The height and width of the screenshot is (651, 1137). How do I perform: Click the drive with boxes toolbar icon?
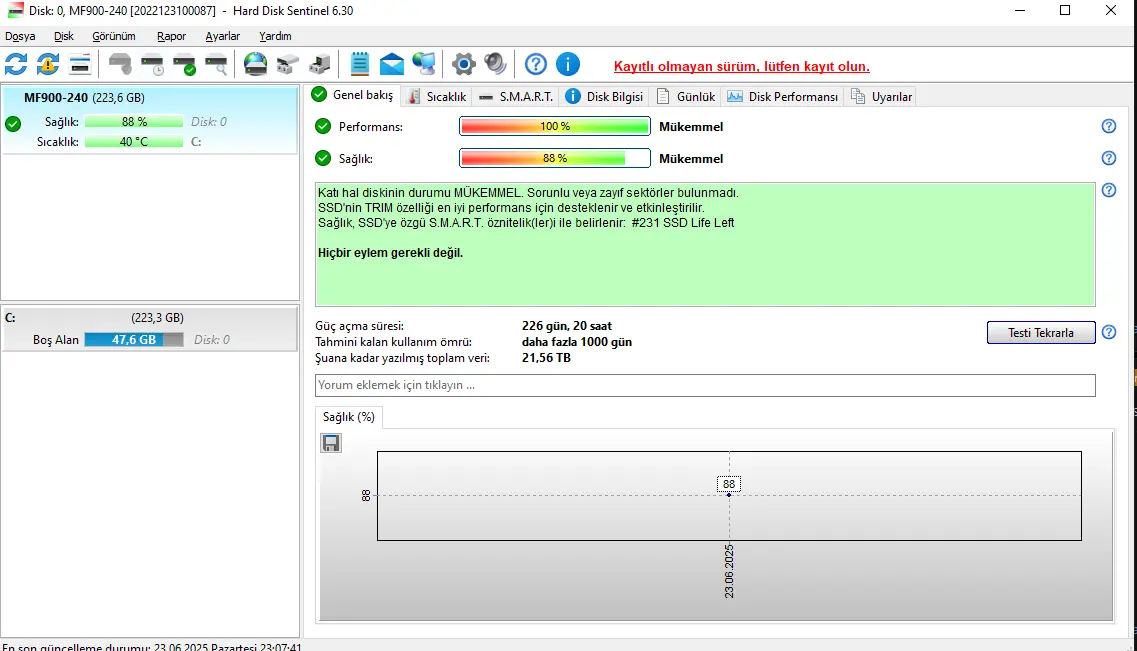tap(287, 65)
